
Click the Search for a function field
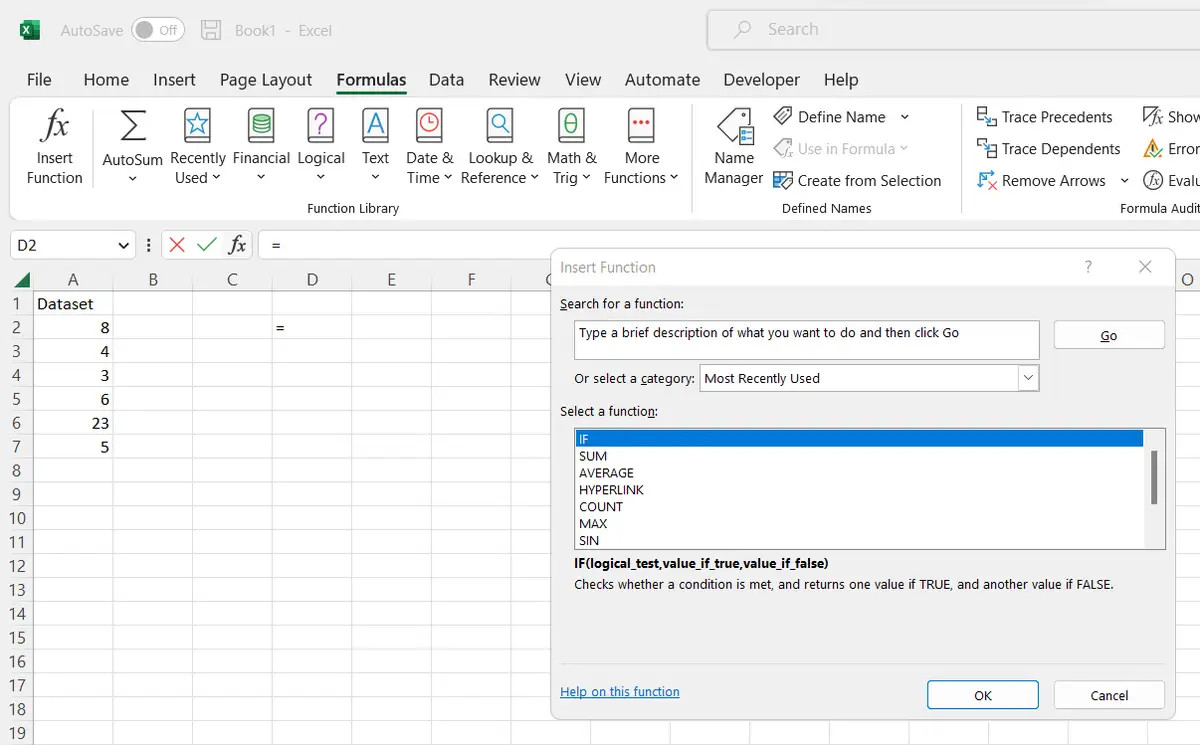coord(807,340)
